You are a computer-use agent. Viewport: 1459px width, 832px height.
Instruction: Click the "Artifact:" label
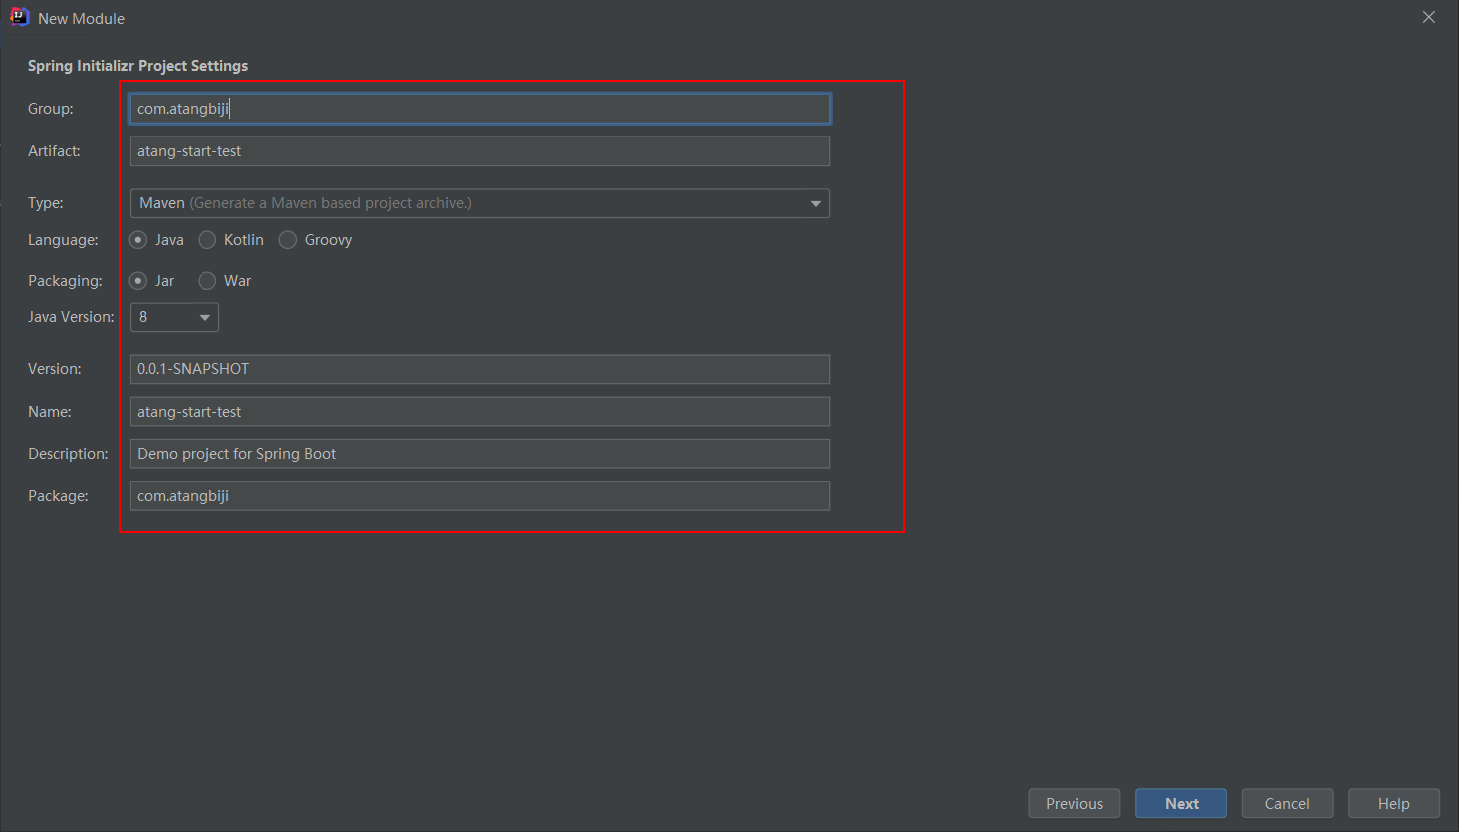coord(54,151)
